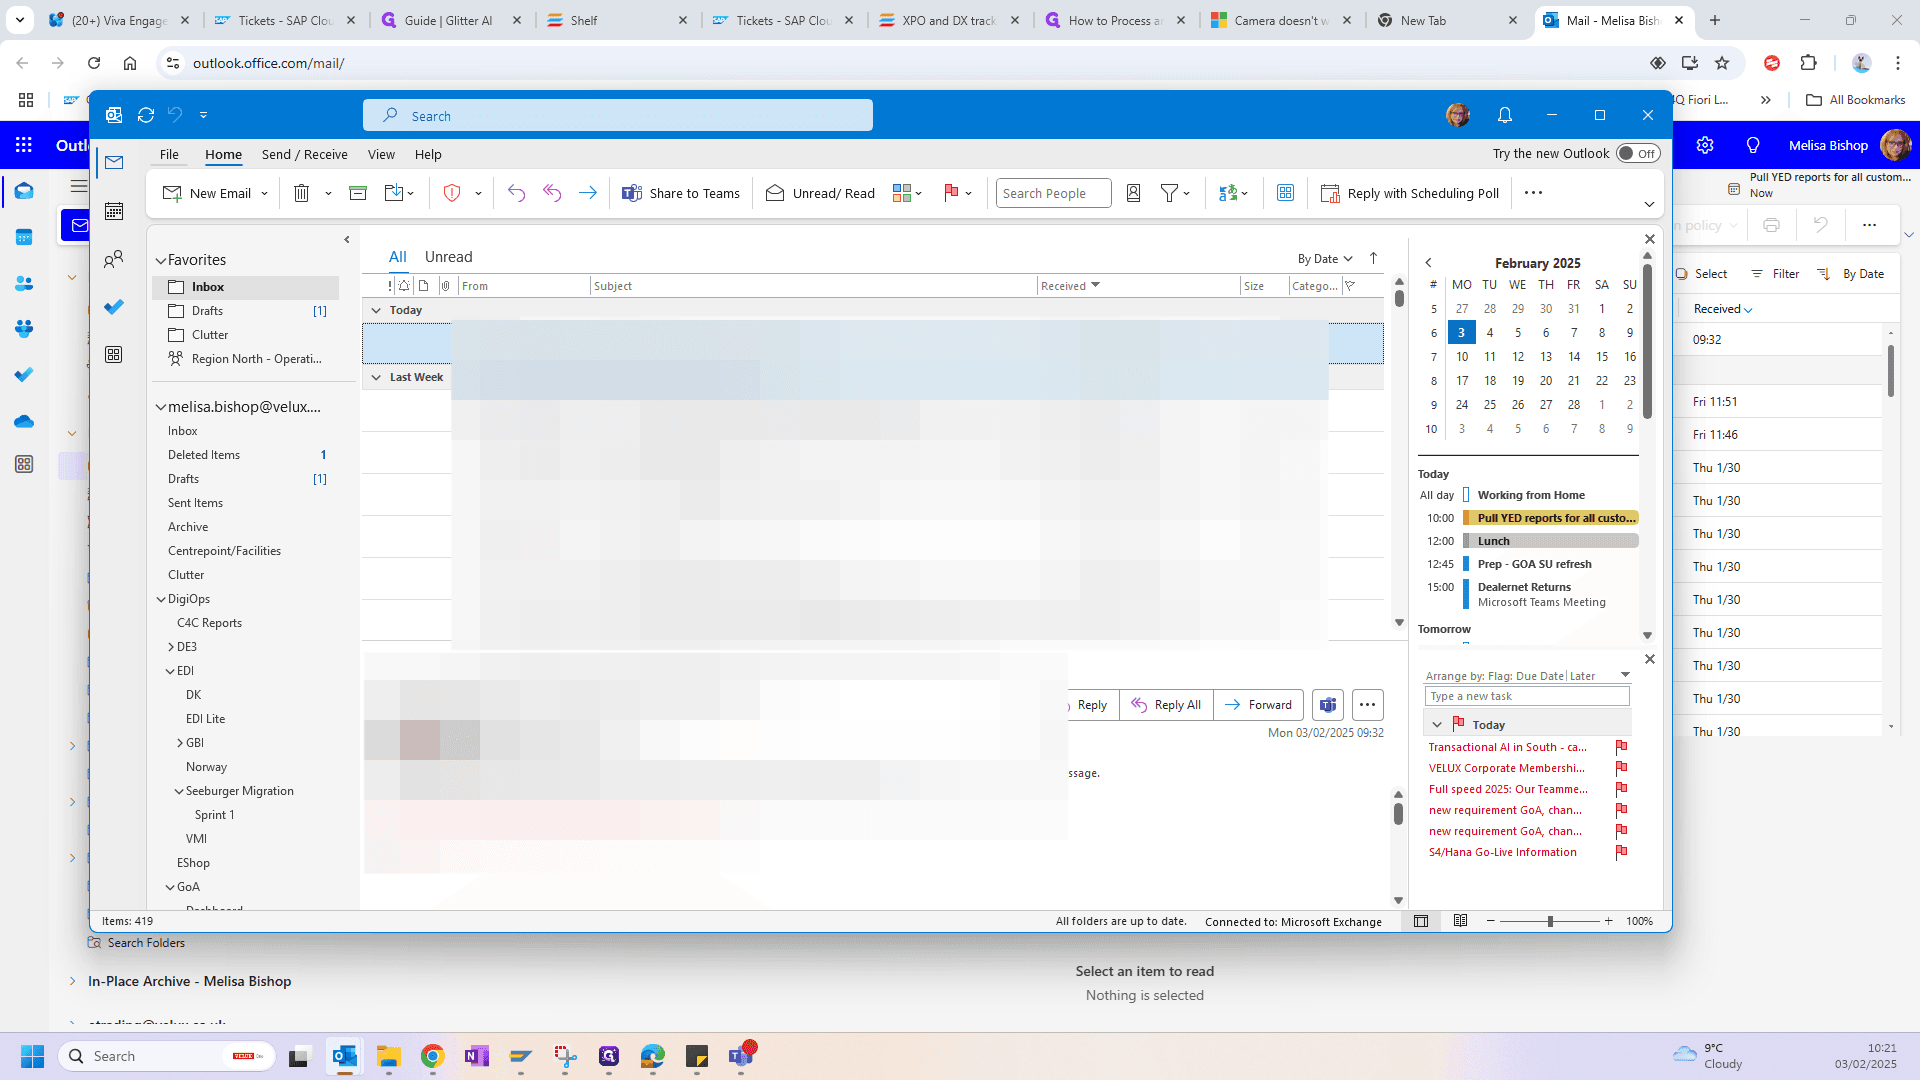Open the Help ribbon tab
This screenshot has height=1080, width=1920.
[x=428, y=154]
